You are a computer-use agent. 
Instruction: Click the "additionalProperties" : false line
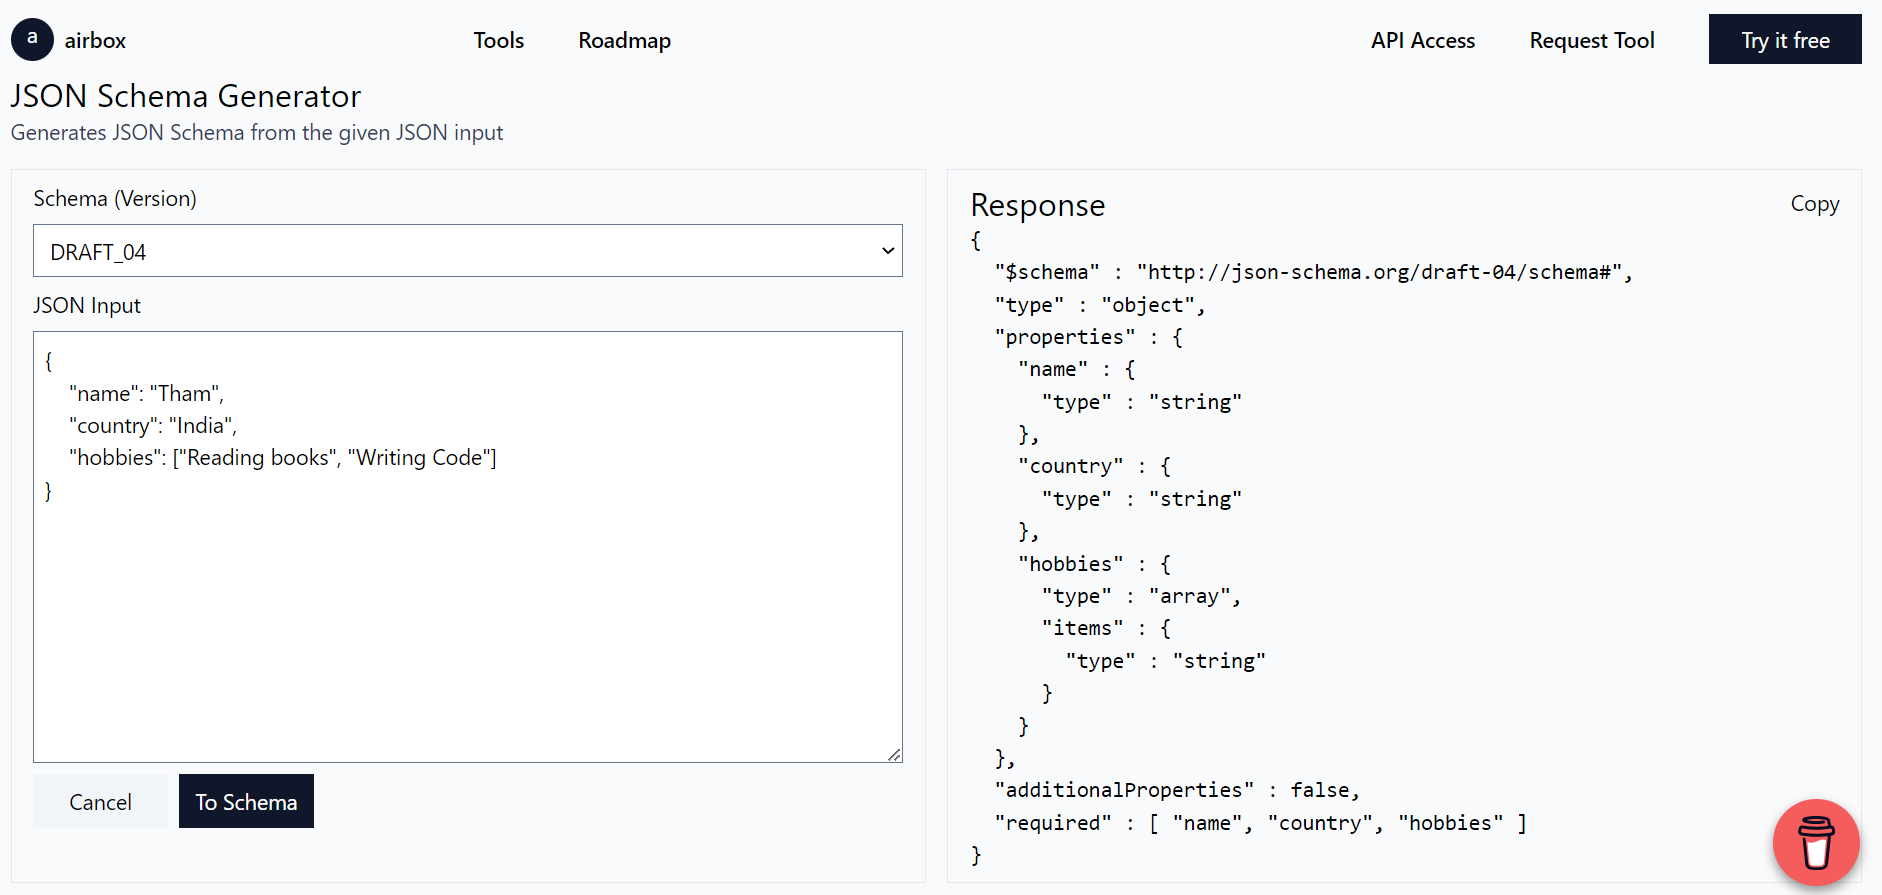coord(1177,790)
